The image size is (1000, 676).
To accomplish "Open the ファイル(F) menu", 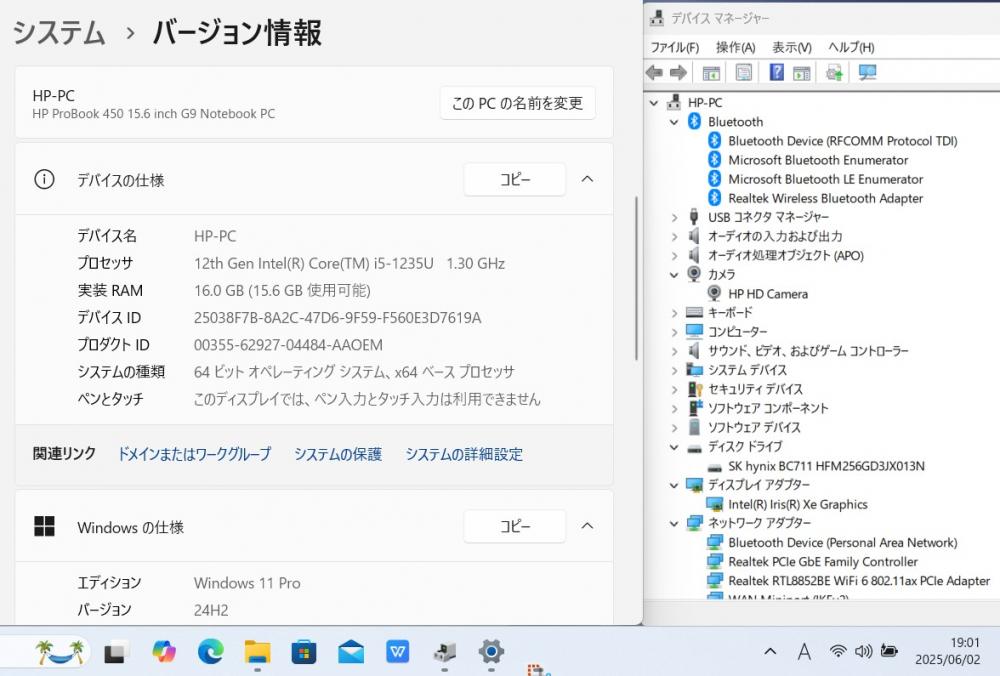I will pyautogui.click(x=675, y=47).
